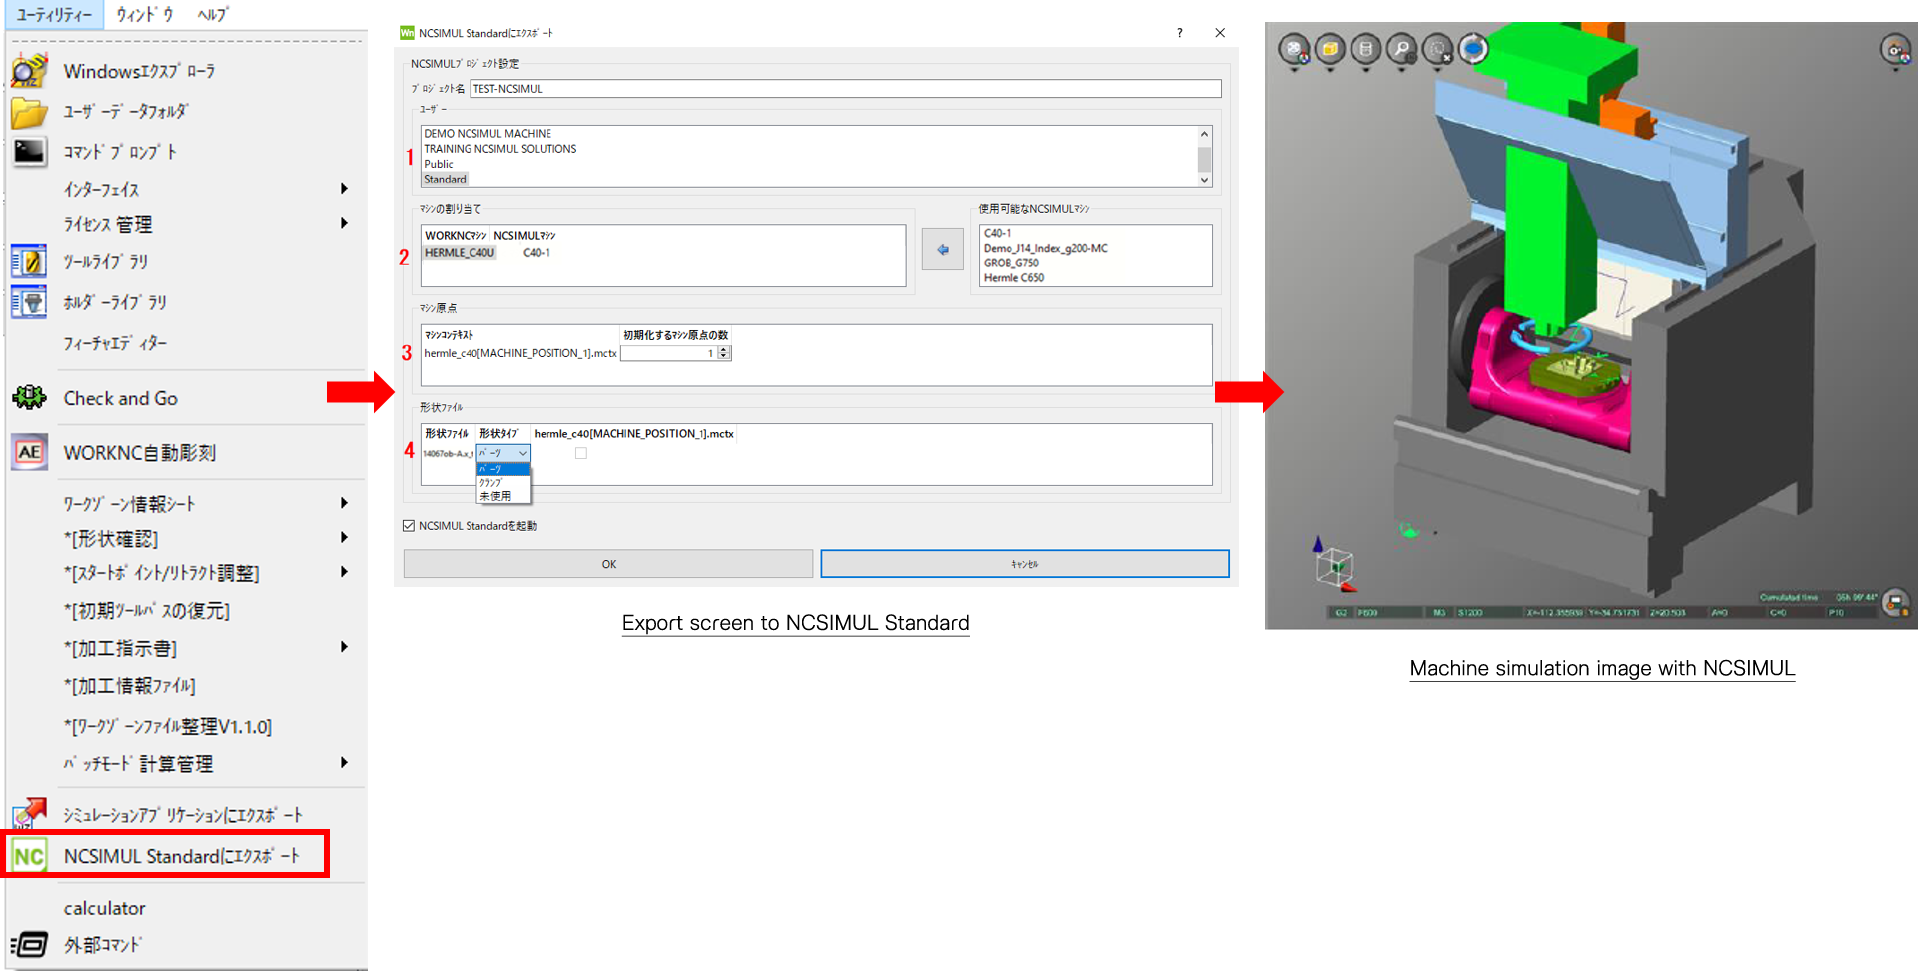Select the Check and Go menu entry
The image size is (1918, 971).
pyautogui.click(x=120, y=398)
